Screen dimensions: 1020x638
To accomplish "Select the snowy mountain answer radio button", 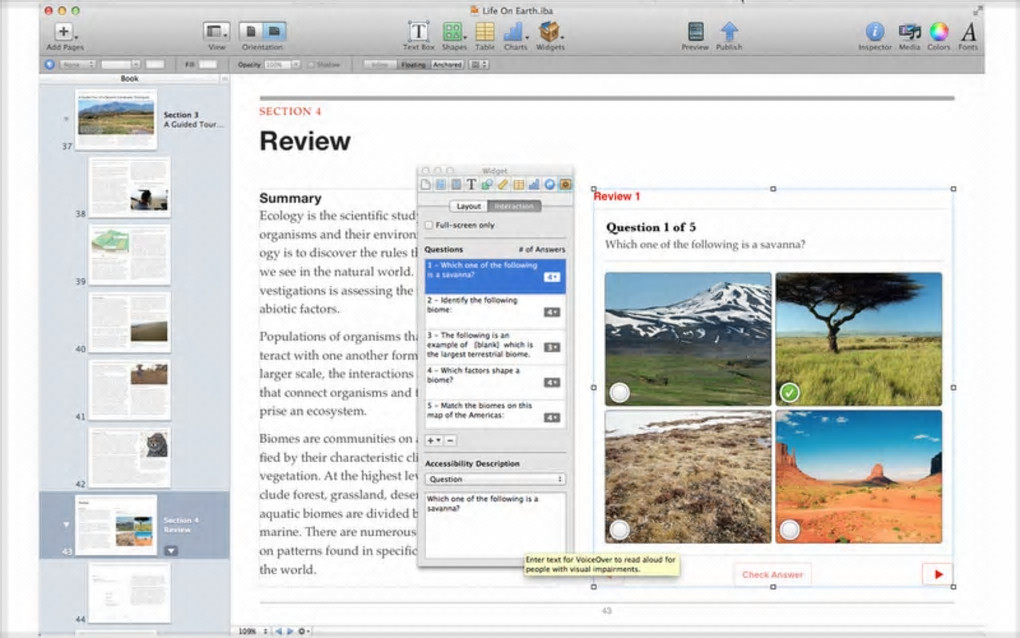I will (620, 393).
